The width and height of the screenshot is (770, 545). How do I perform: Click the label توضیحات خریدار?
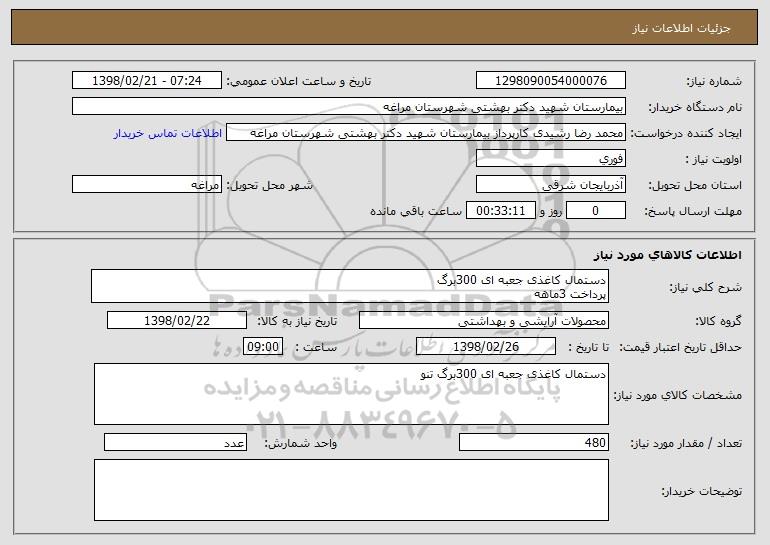(x=702, y=491)
